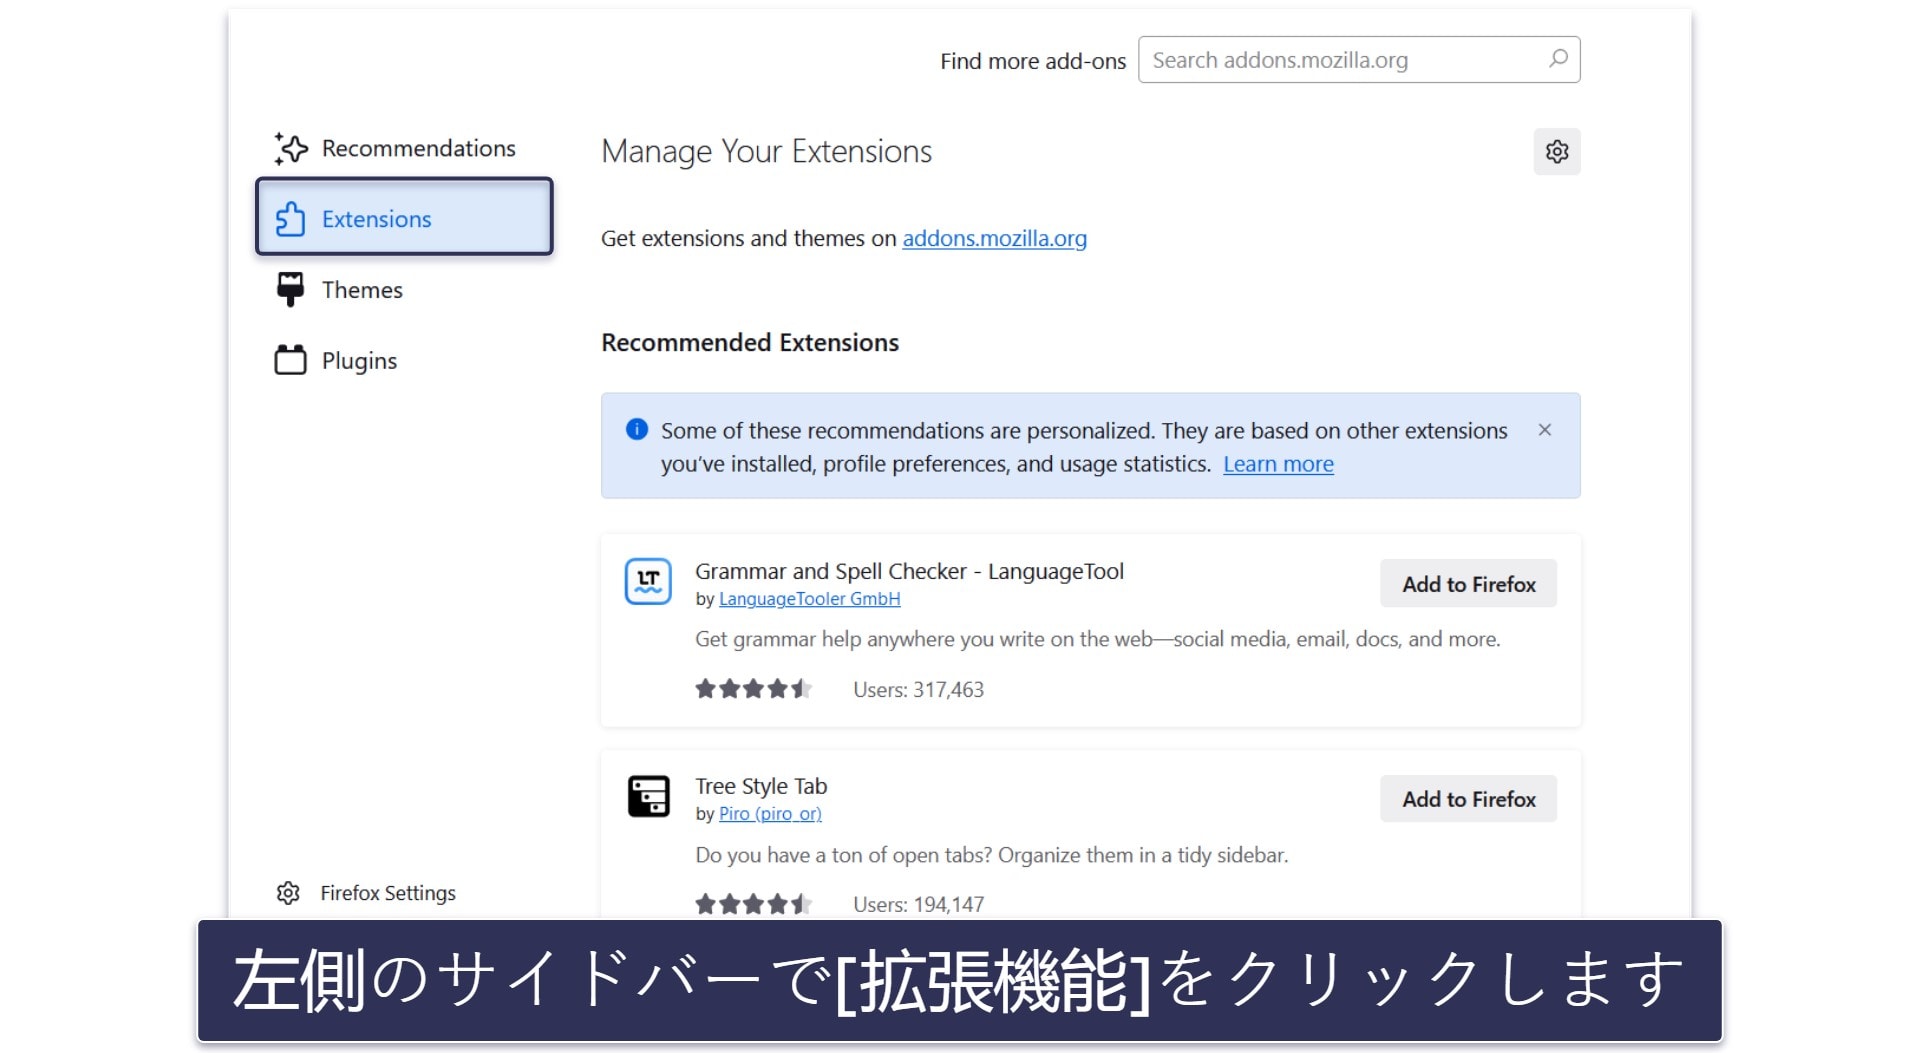Select the Extensions category
The width and height of the screenshot is (1919, 1053).
[404, 217]
